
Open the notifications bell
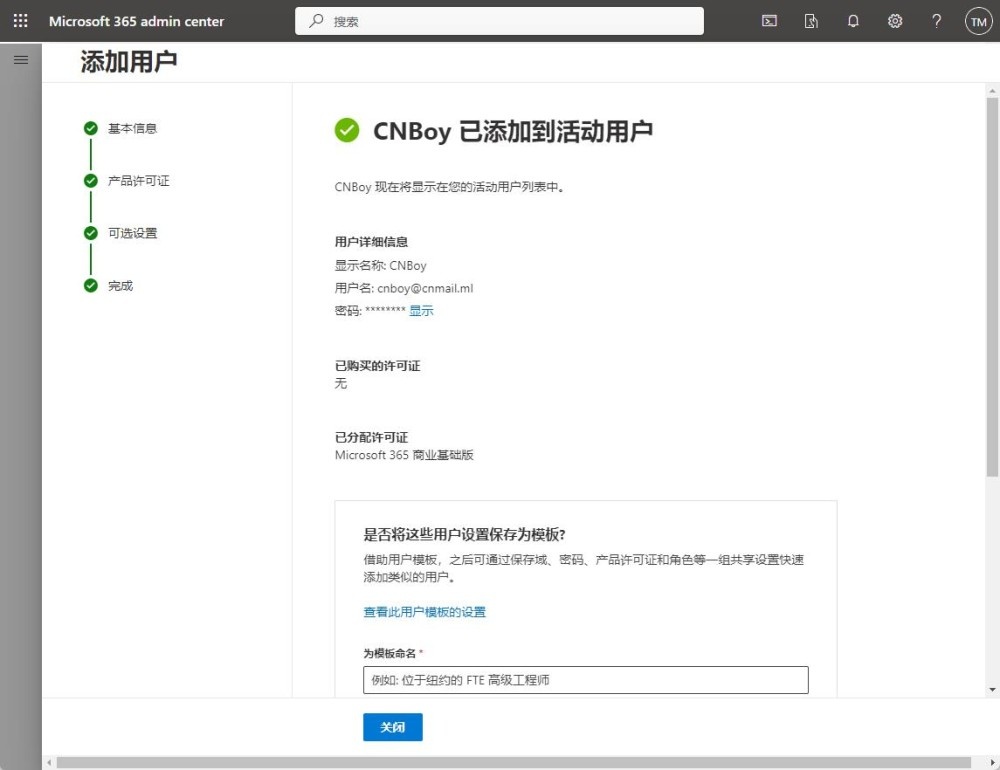(x=853, y=21)
